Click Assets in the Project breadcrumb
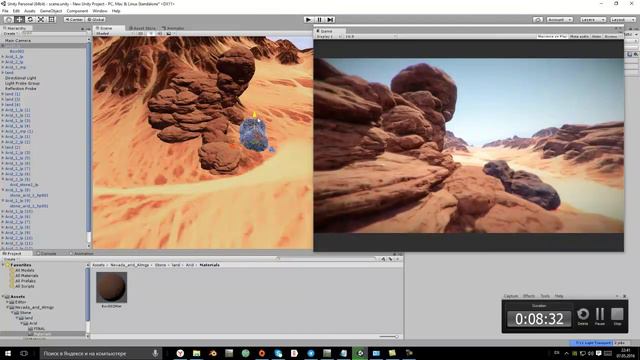 pos(98,265)
